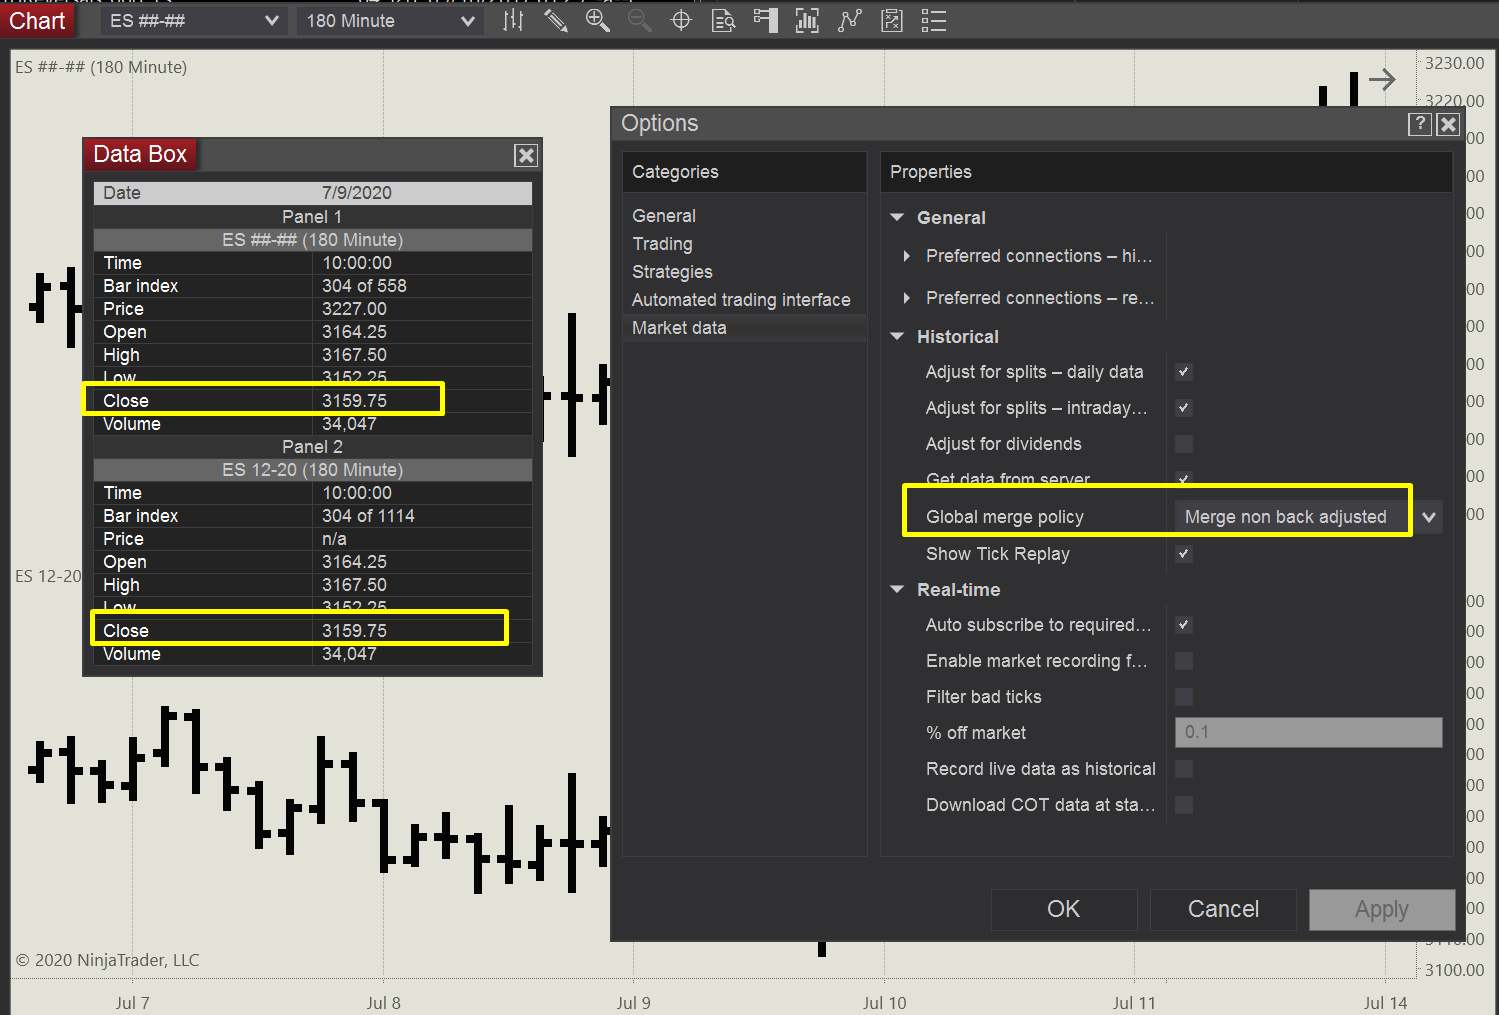Select the General category in Options
1499x1015 pixels.
[x=664, y=216]
